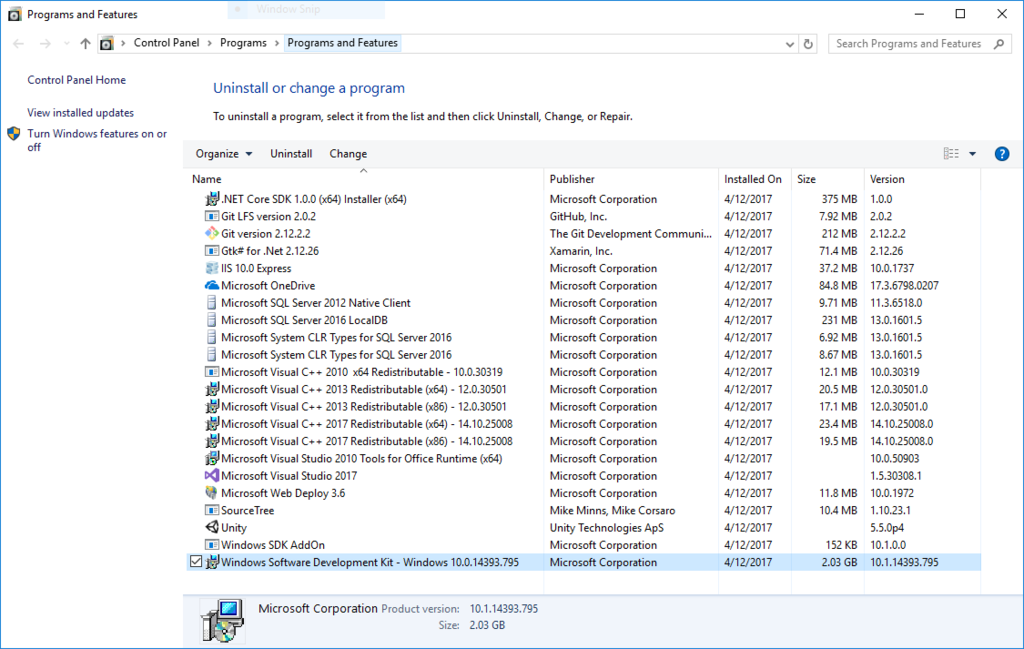Select the 8.67 MB CLR Types row

point(584,355)
